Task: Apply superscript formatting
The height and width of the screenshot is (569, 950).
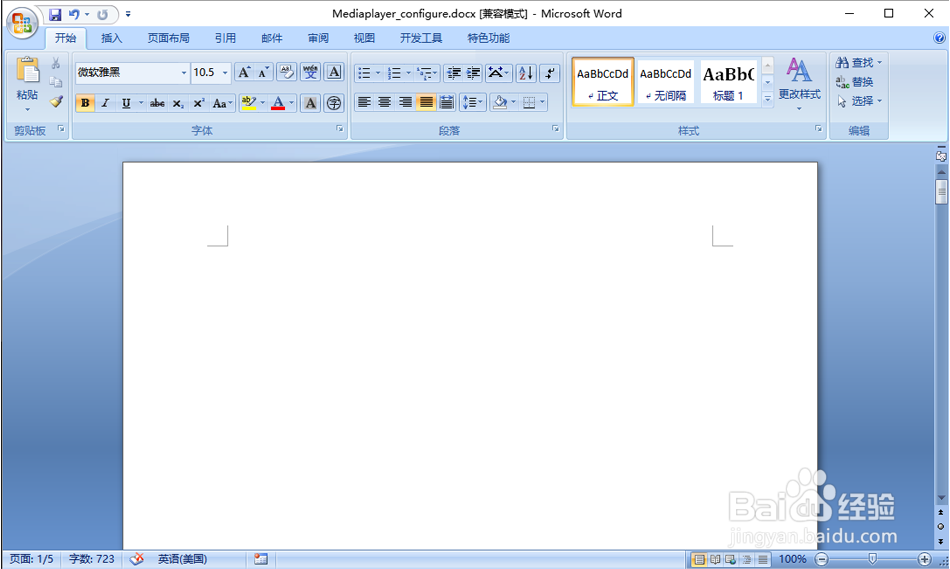Action: click(x=198, y=103)
